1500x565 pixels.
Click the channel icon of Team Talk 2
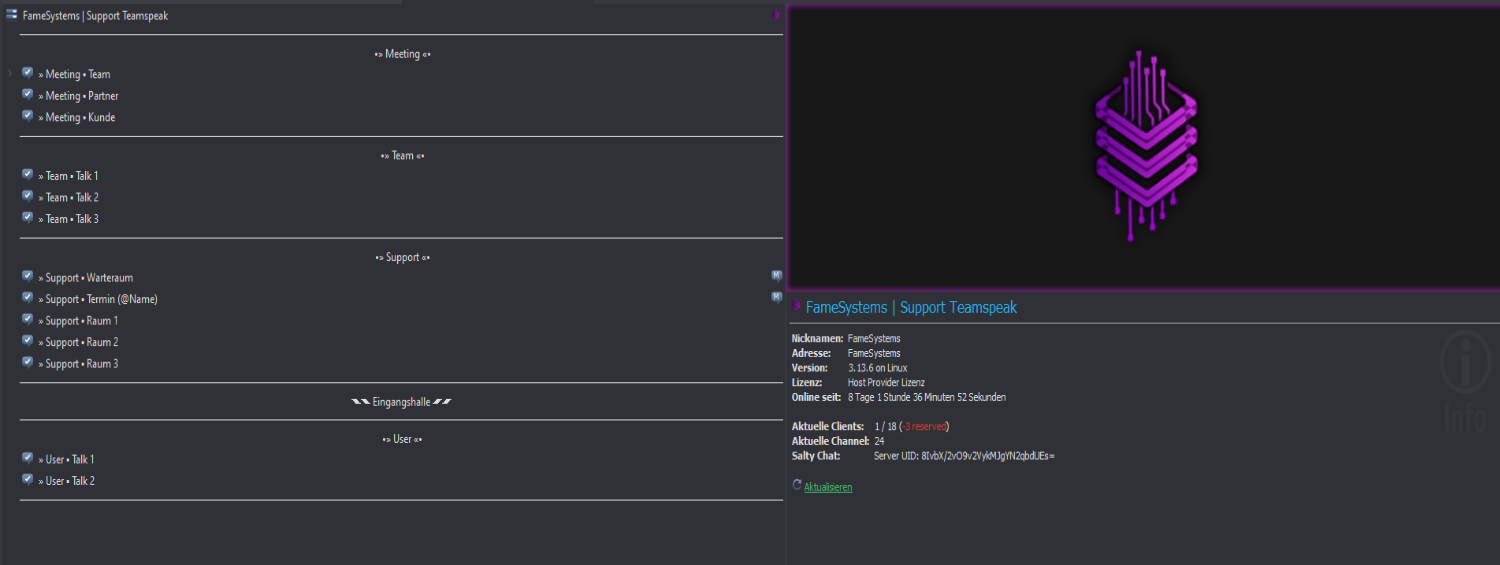pyautogui.click(x=28, y=196)
